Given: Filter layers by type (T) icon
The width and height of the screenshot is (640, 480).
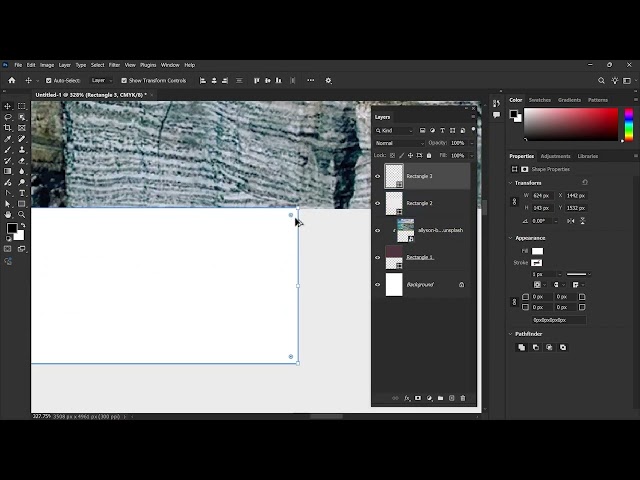Looking at the screenshot, I should coord(442,131).
